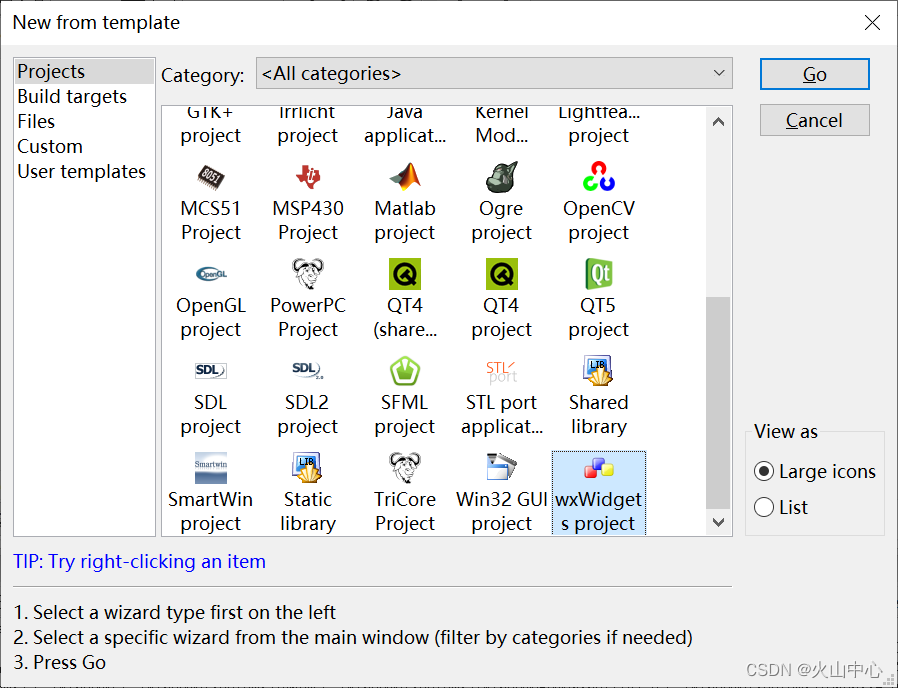The width and height of the screenshot is (898, 688).
Task: Open the Category dropdown
Action: click(494, 73)
